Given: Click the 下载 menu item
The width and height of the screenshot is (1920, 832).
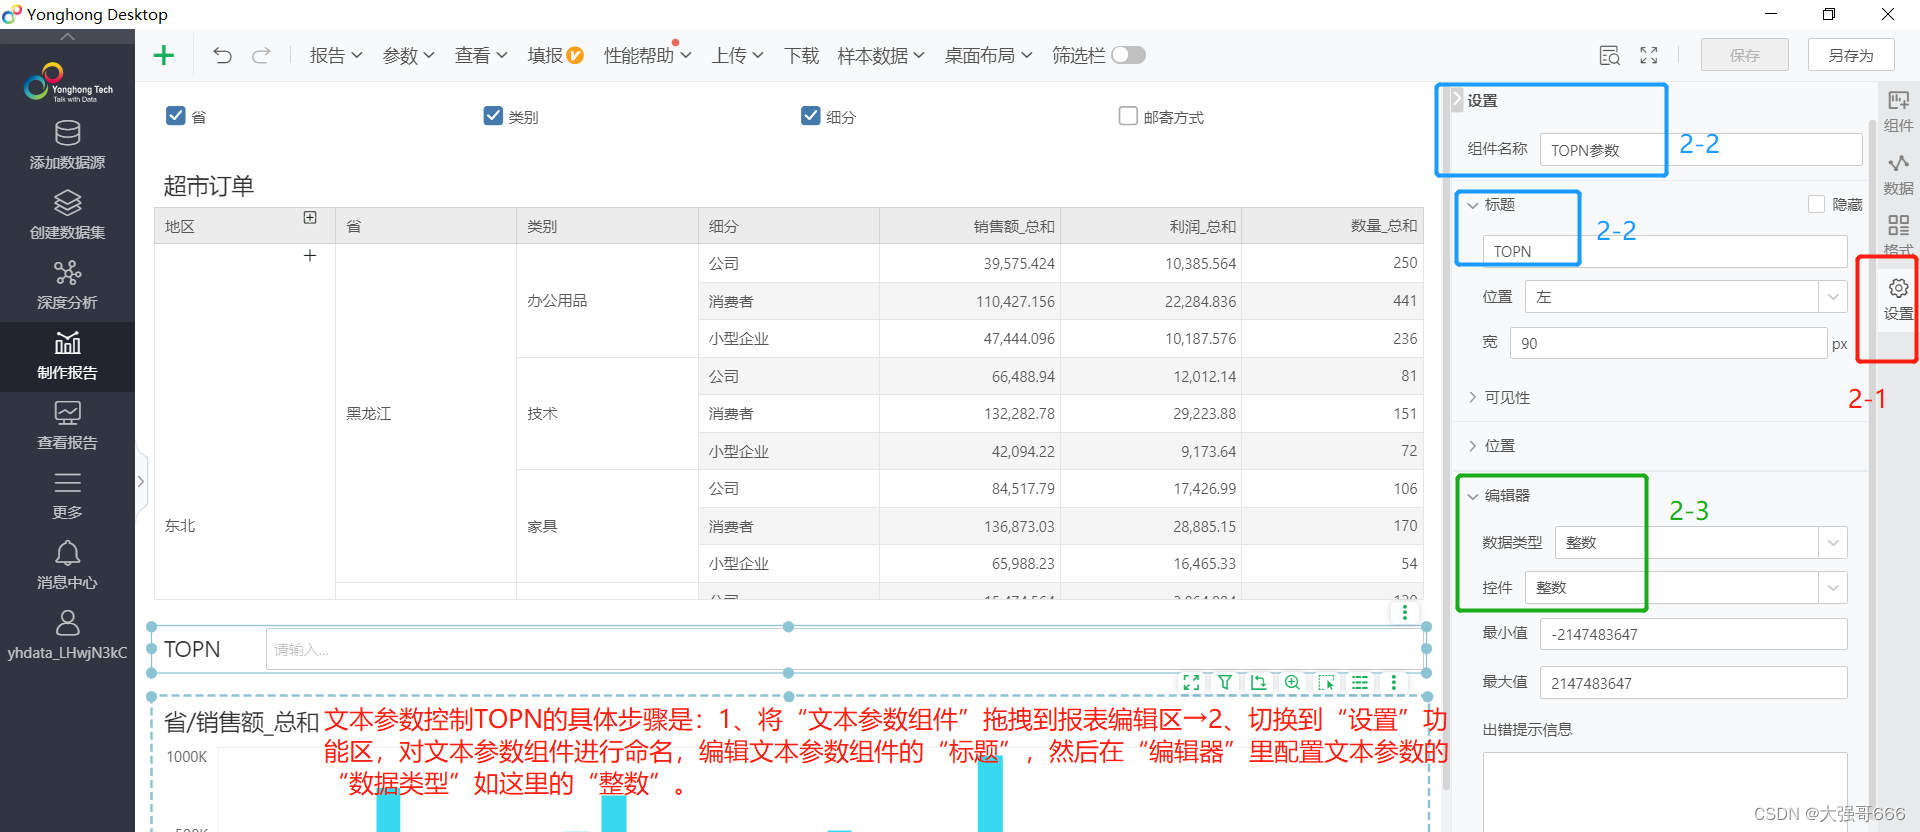Looking at the screenshot, I should click(x=801, y=56).
